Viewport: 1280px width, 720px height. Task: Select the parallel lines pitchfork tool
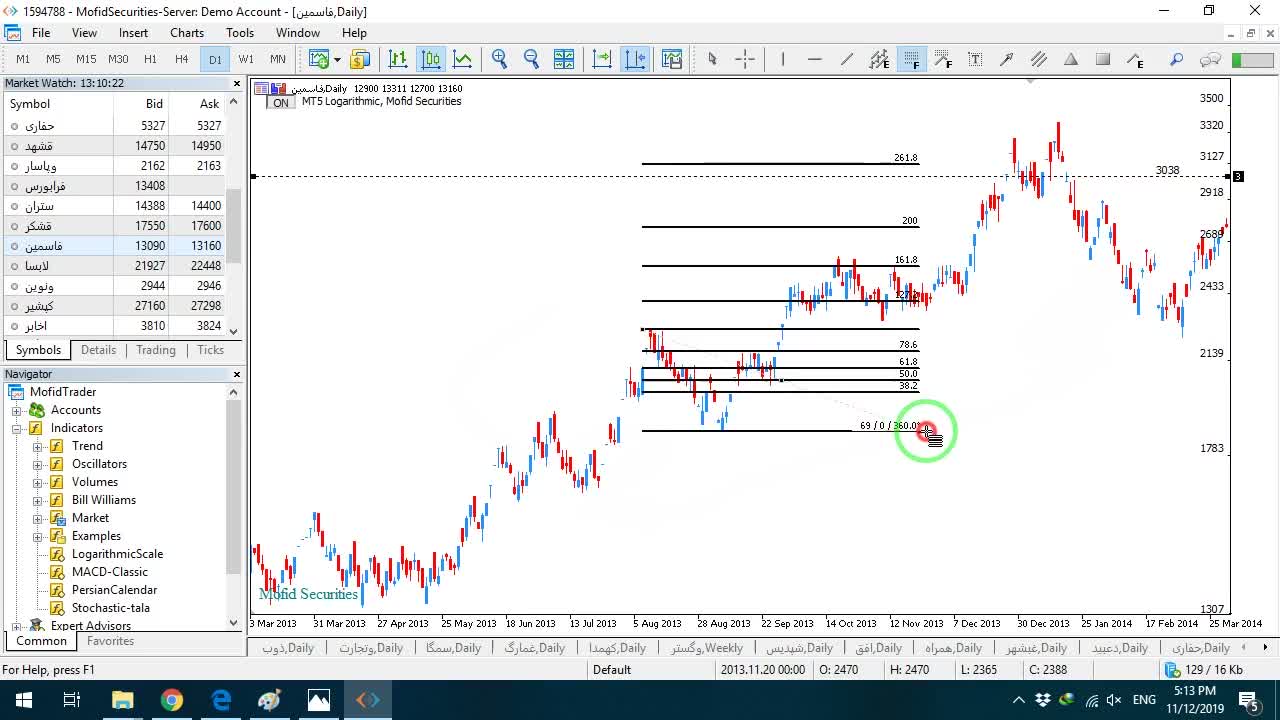(x=1039, y=59)
